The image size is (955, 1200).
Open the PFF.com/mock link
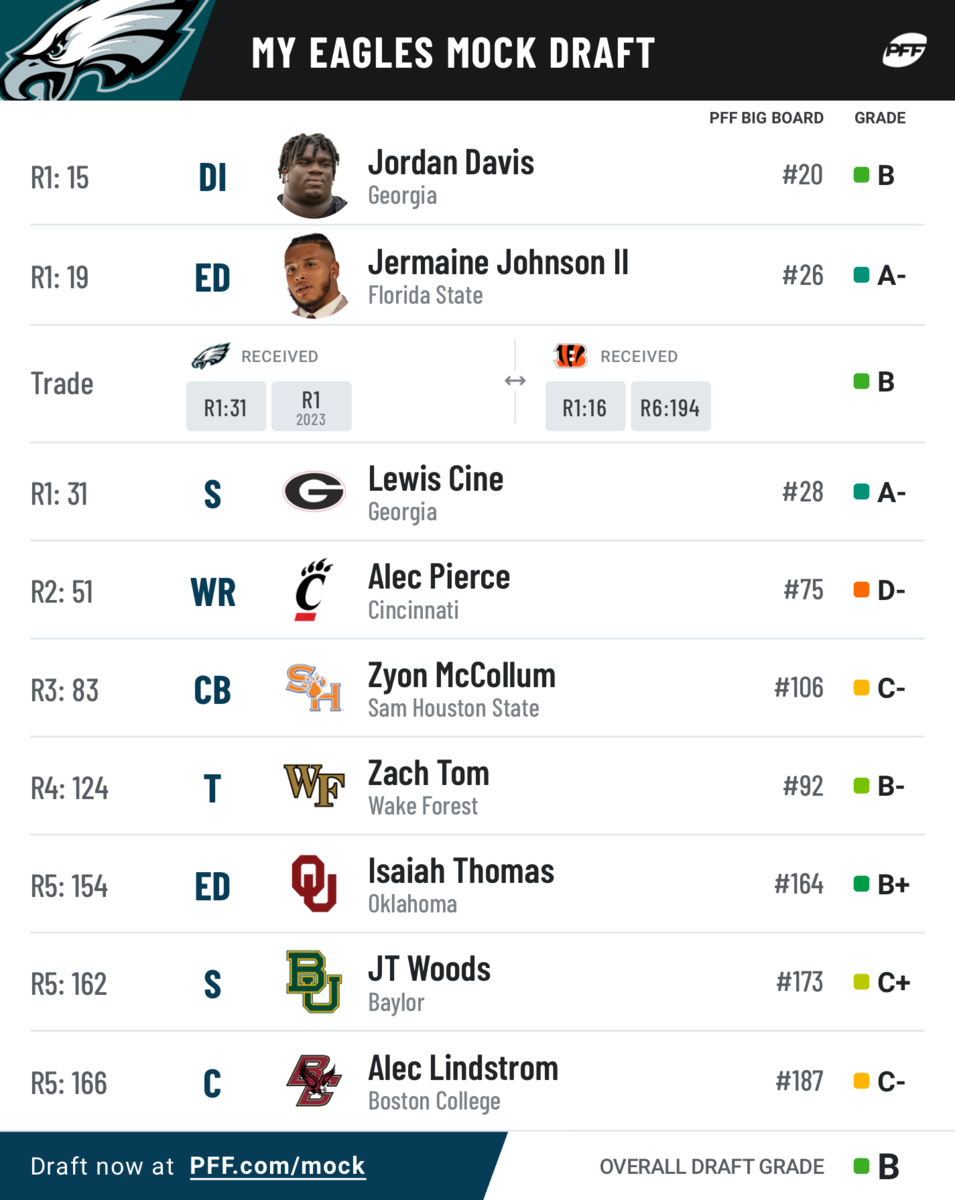coord(278,1166)
